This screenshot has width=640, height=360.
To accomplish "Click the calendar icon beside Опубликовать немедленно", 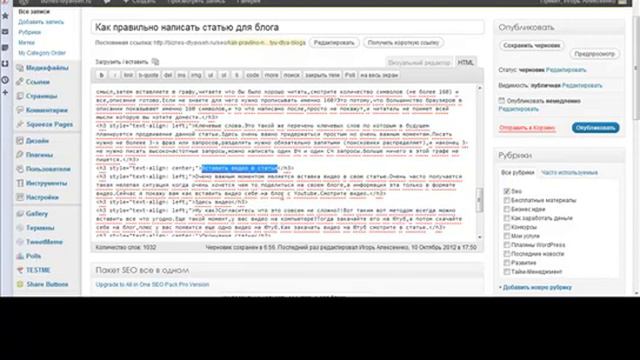I will [x=502, y=100].
